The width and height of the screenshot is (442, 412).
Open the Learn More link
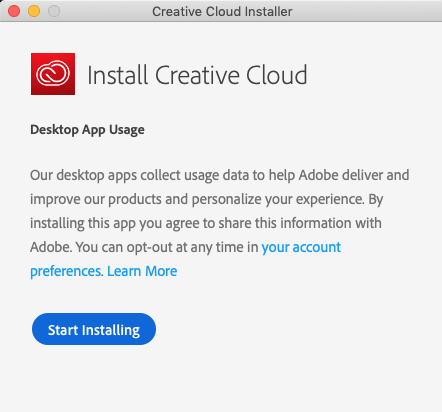click(142, 271)
